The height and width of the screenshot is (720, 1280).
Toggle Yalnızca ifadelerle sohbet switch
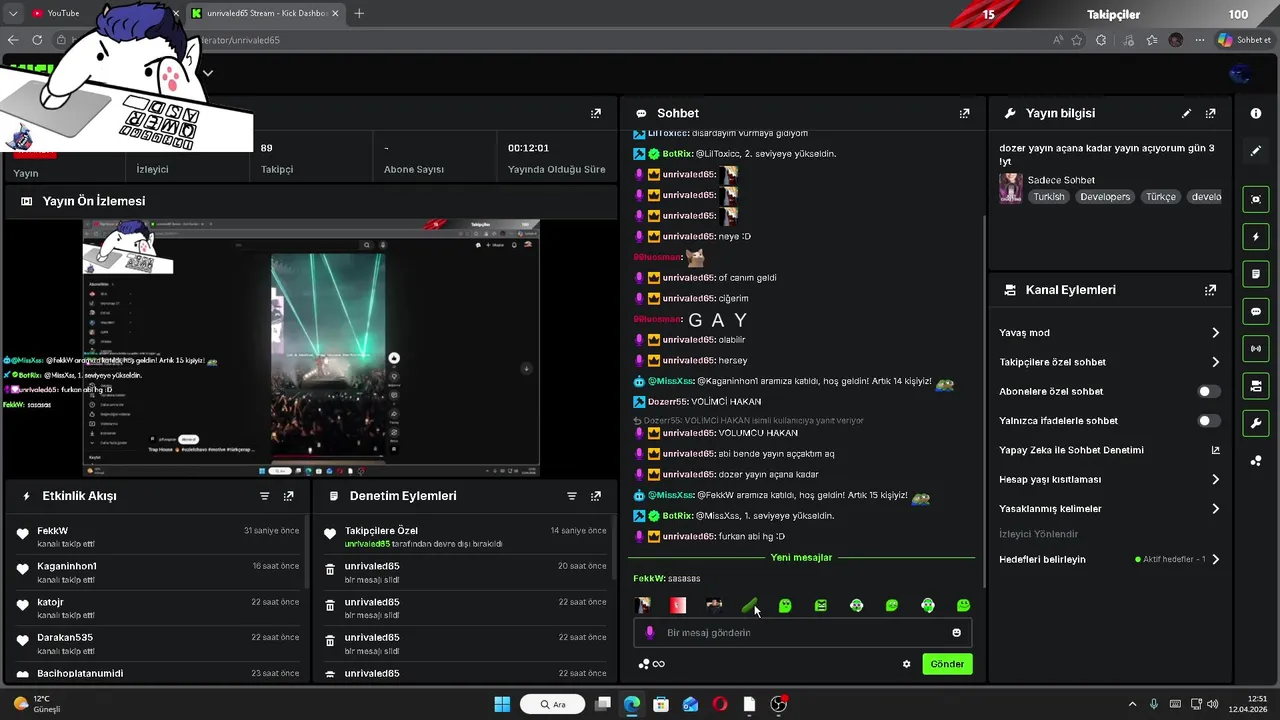tap(1209, 421)
